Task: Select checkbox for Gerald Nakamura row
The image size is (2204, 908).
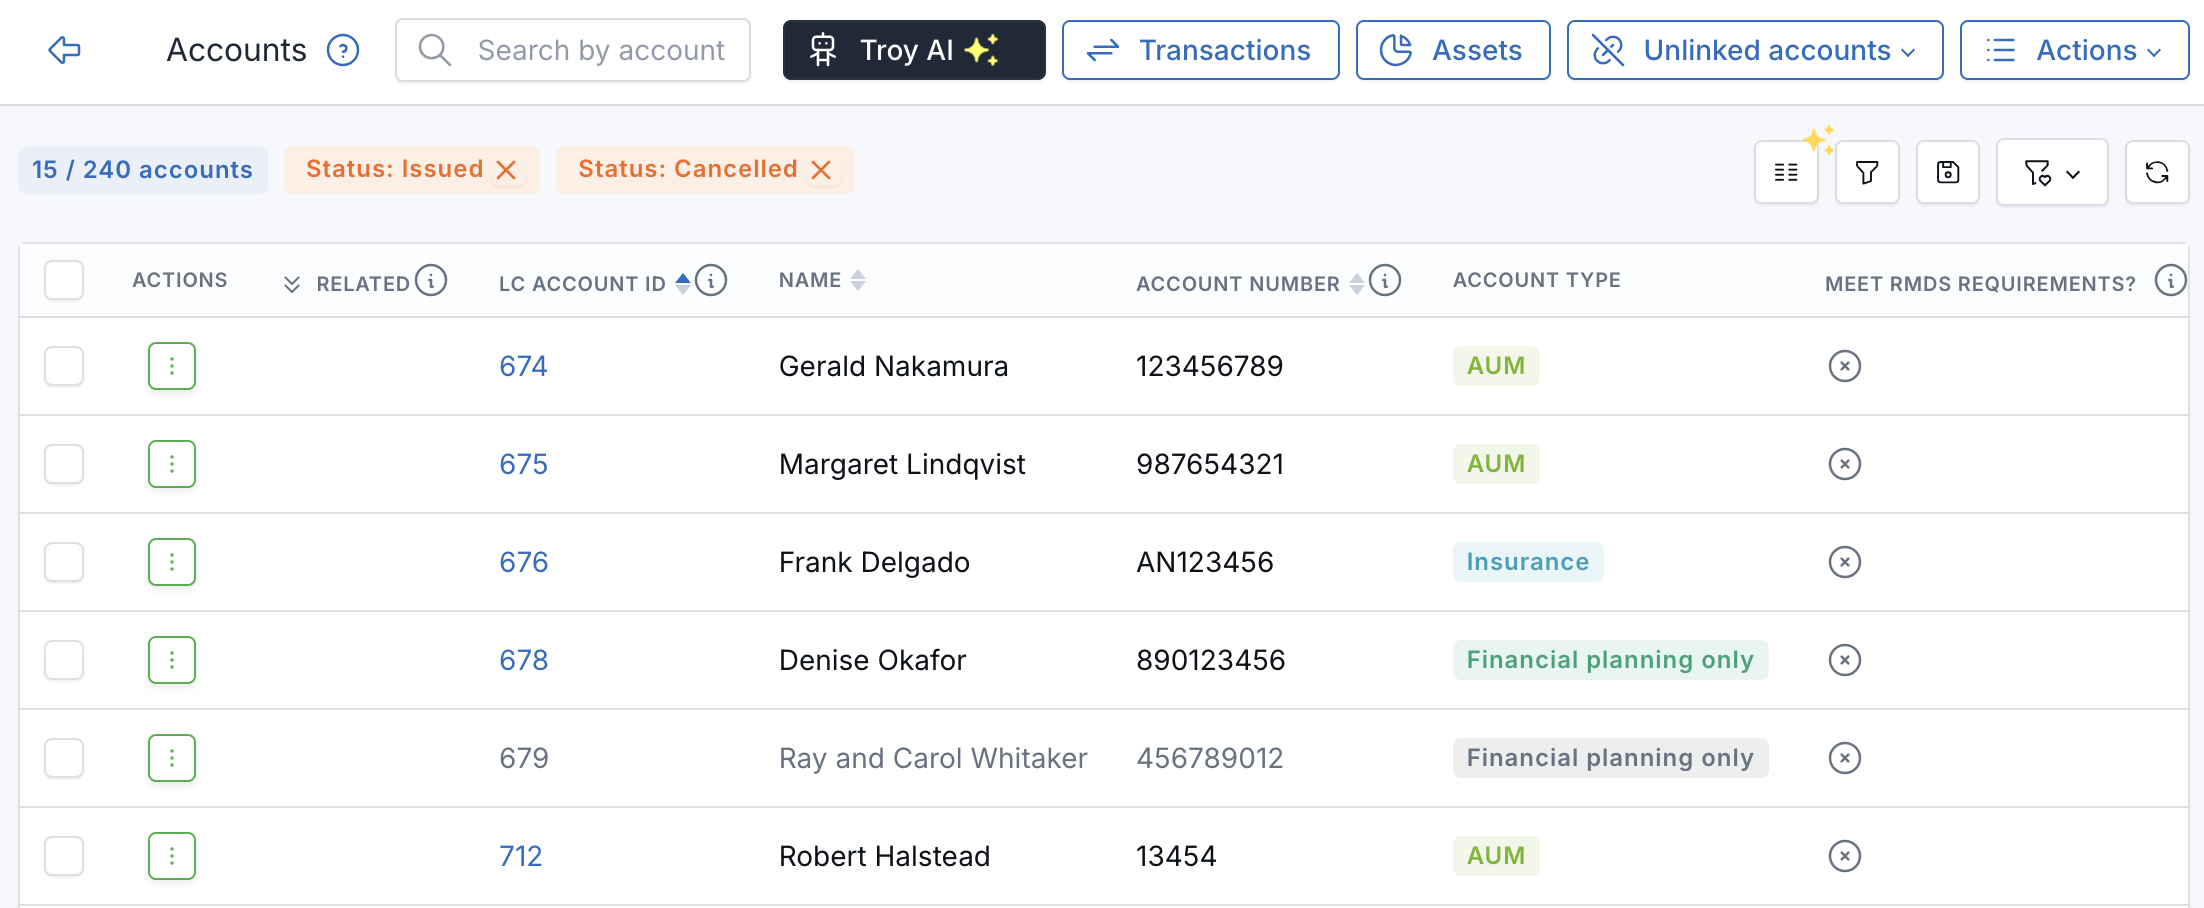Action: 64,366
